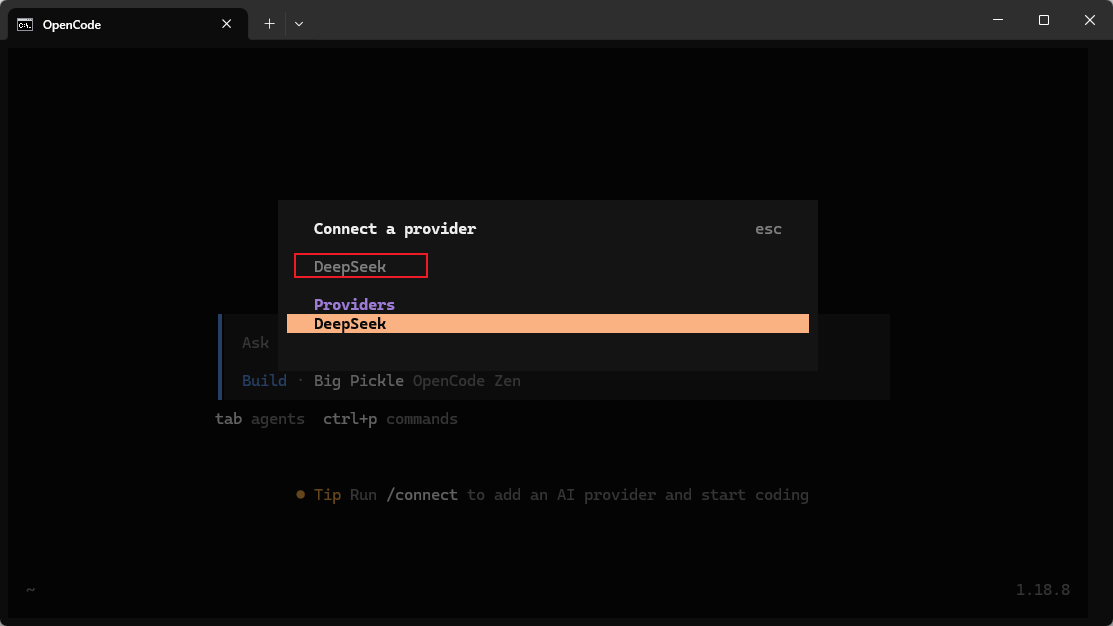1113x626 pixels.
Task: Select the highlighted DeepSeek provider row
Action: click(547, 324)
